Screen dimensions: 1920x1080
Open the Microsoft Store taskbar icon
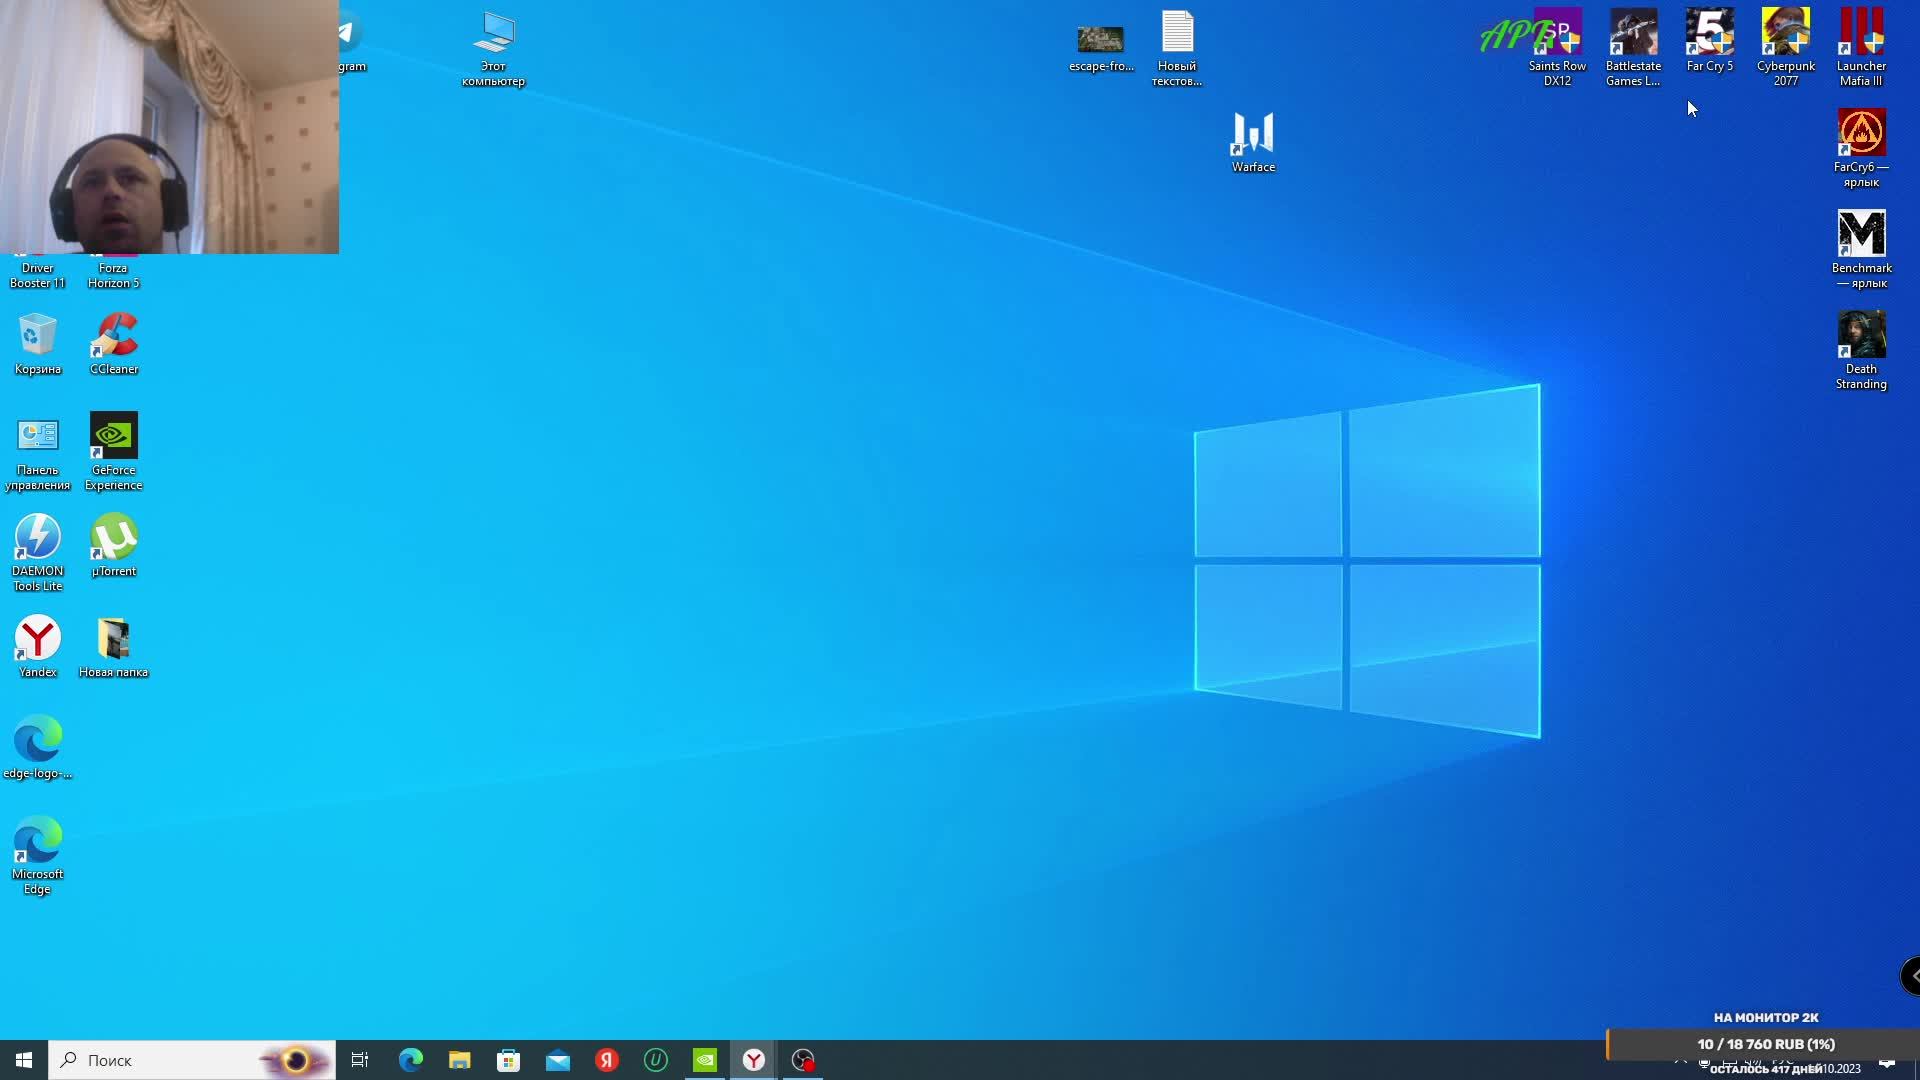pyautogui.click(x=508, y=1060)
